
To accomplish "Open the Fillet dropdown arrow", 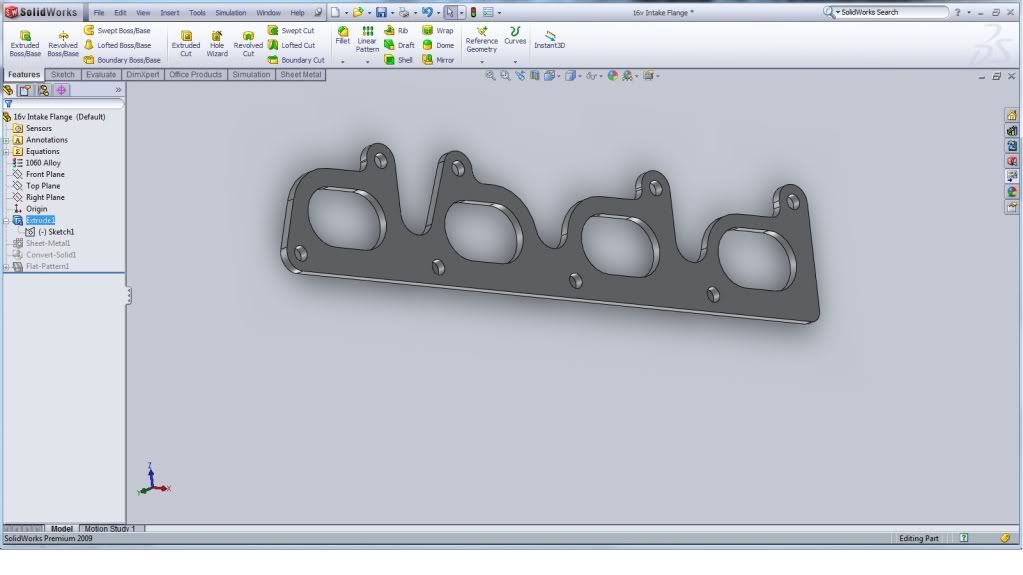I will tap(343, 62).
